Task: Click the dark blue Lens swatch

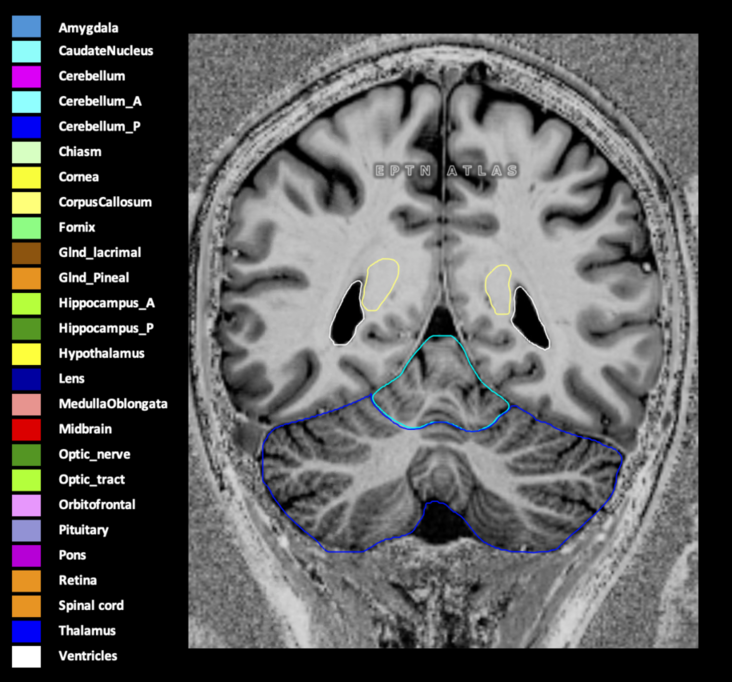Action: 26,379
